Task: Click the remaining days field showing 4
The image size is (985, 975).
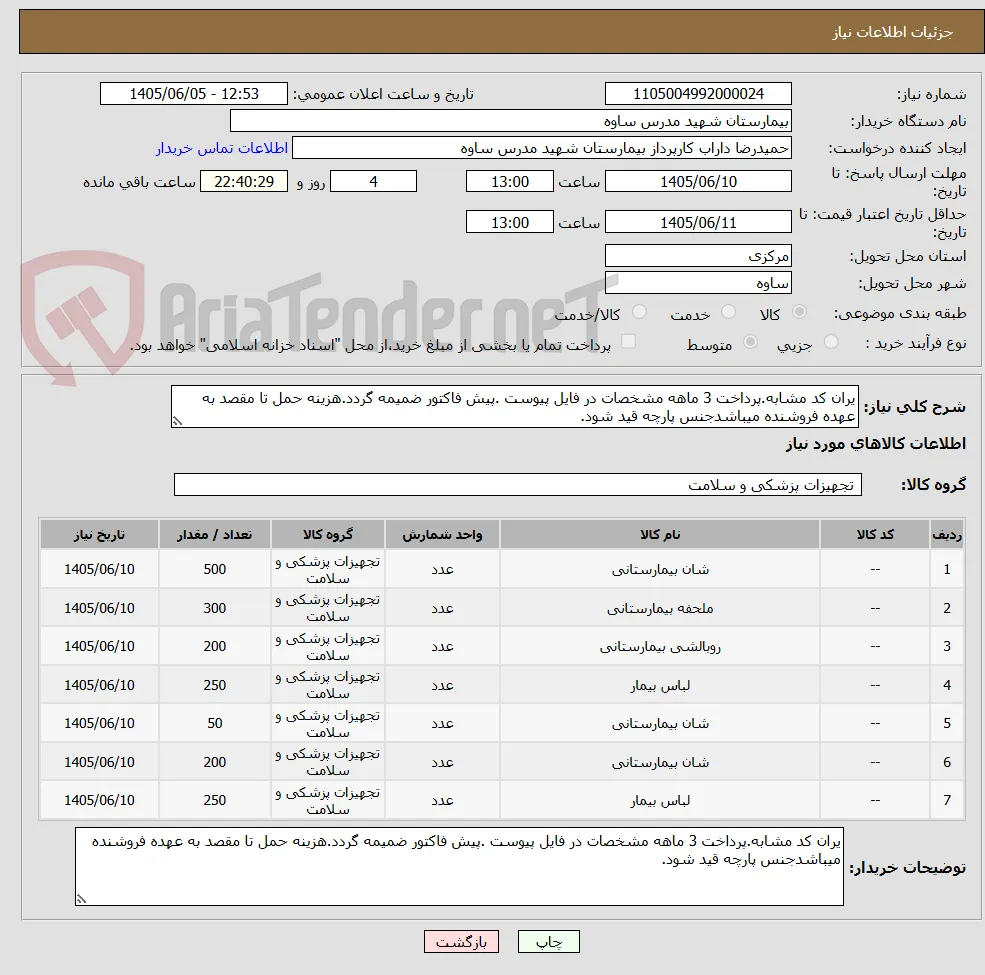Action: [x=373, y=182]
